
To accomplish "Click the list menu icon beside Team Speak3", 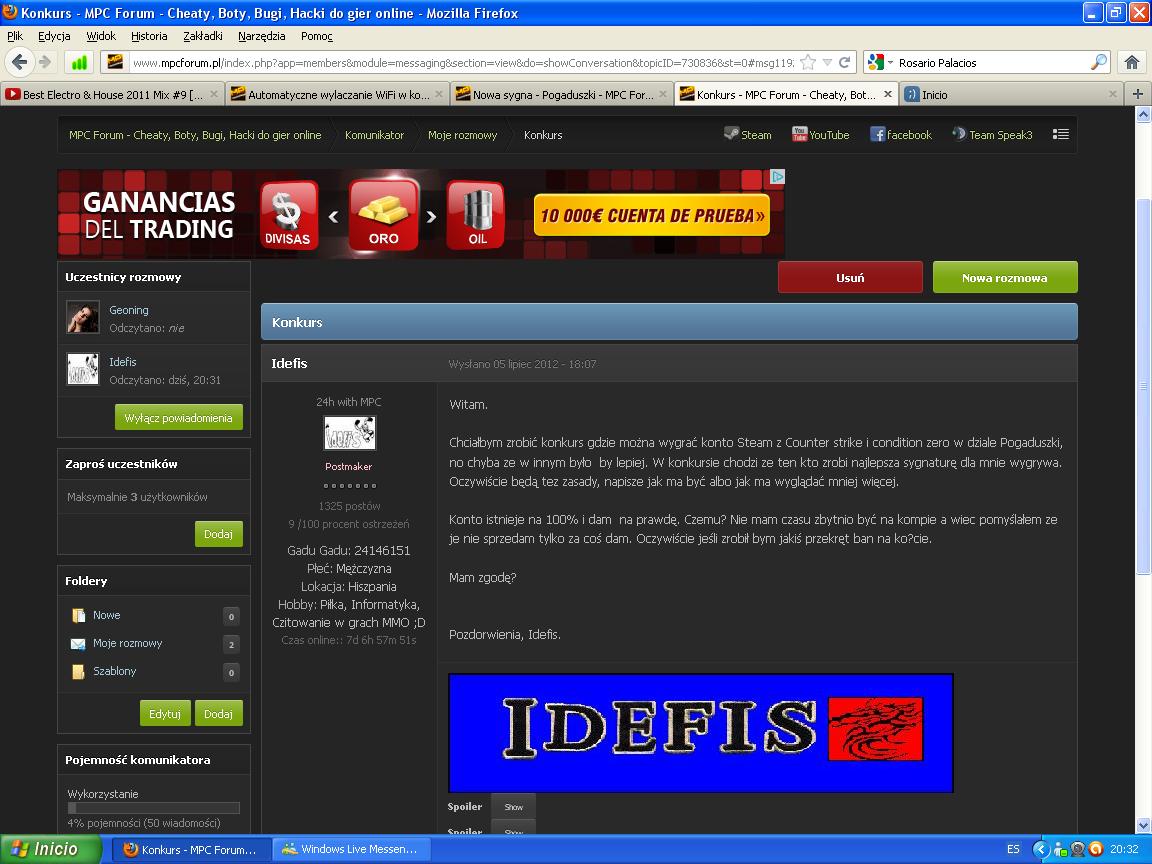I will click(x=1060, y=134).
